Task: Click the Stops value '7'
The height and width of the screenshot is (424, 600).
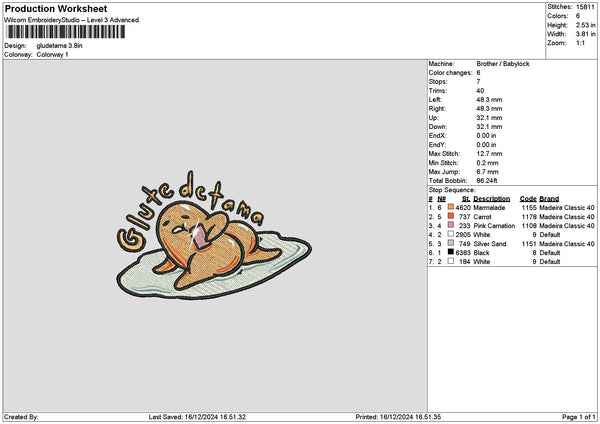Action: click(x=478, y=82)
